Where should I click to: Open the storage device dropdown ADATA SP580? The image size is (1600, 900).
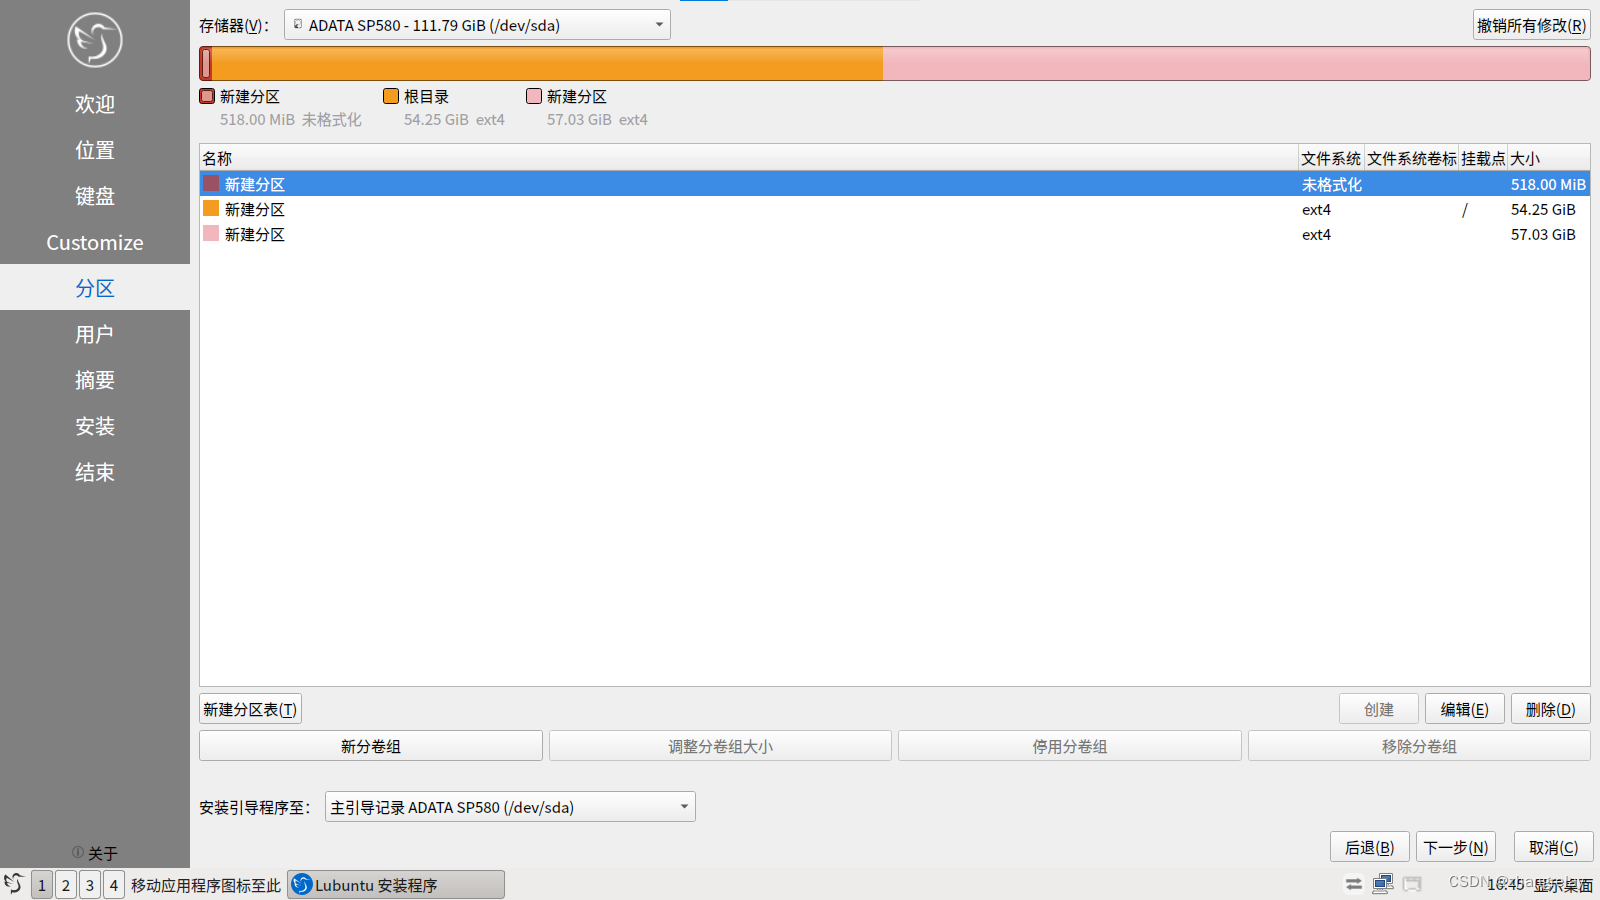tap(477, 25)
